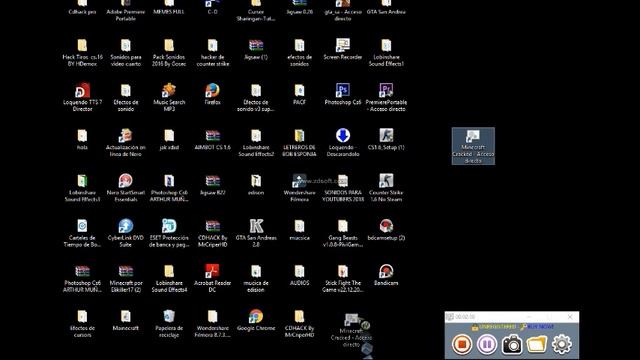Image resolution: width=640 pixels, height=360 pixels.
Task: Click the Unregistered link in recorder
Action: 497,327
